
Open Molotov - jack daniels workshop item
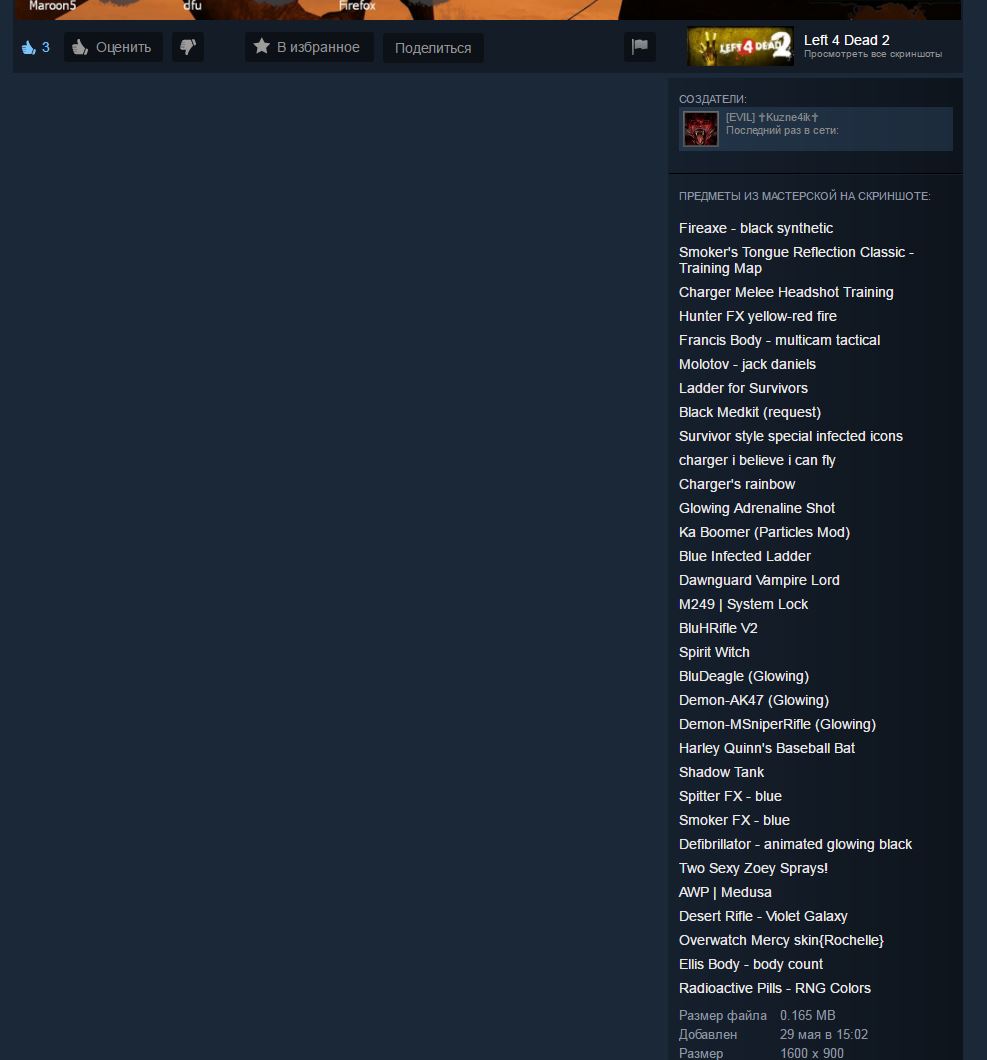pos(747,364)
